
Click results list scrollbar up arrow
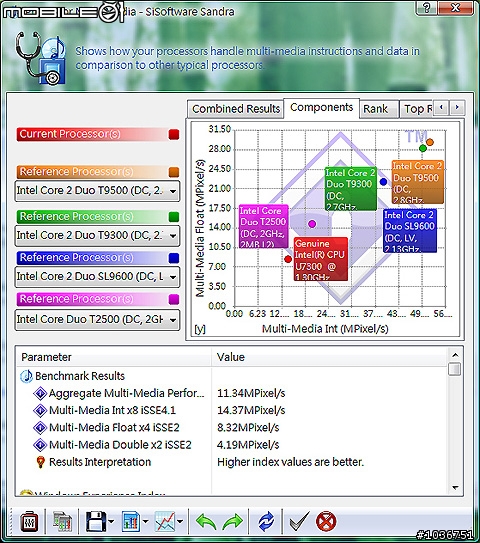(x=455, y=355)
